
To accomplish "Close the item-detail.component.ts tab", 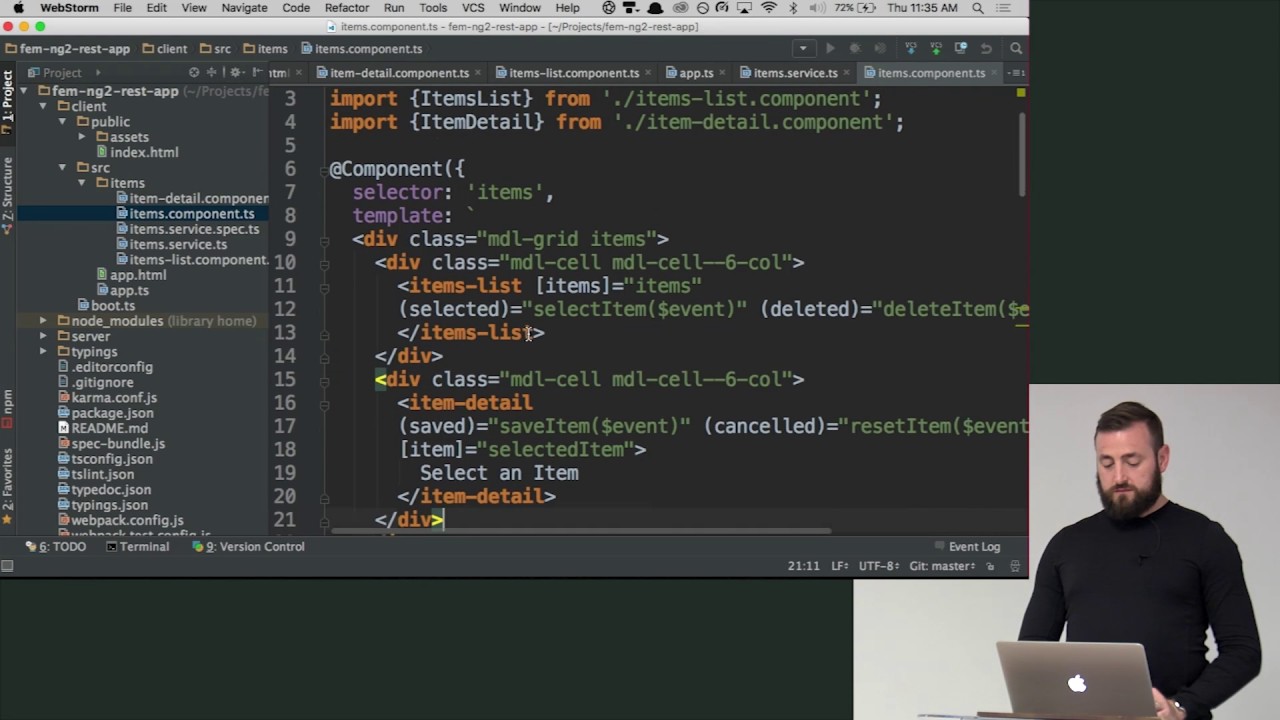I will tap(477, 73).
